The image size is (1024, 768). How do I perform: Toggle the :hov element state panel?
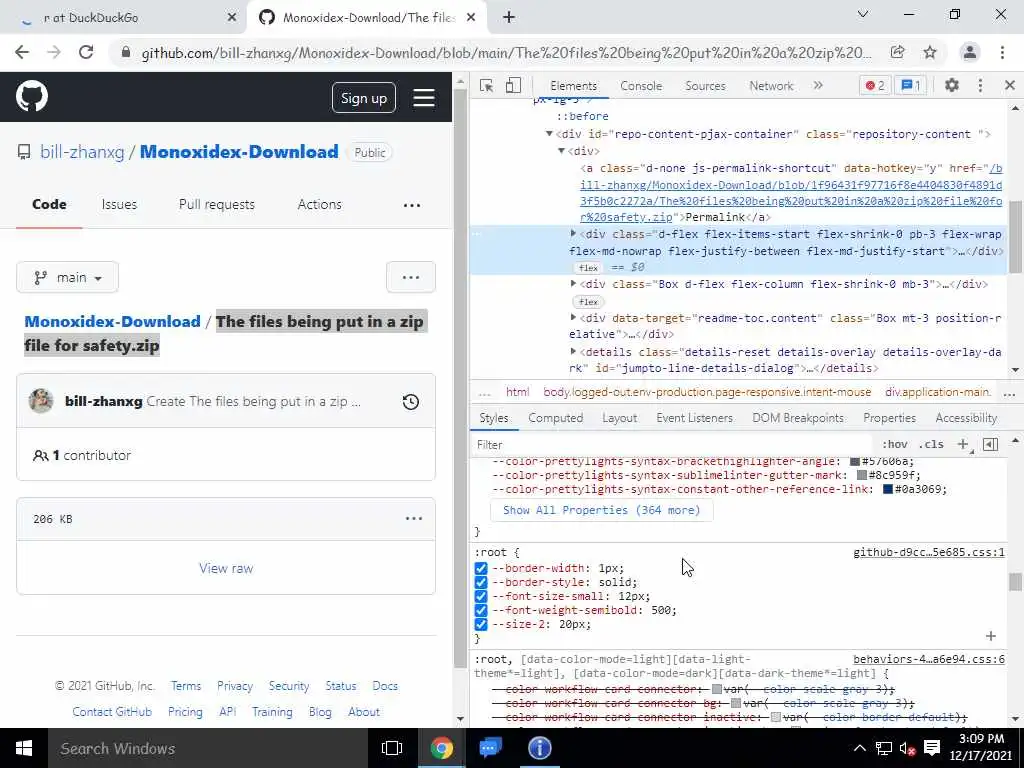895,444
